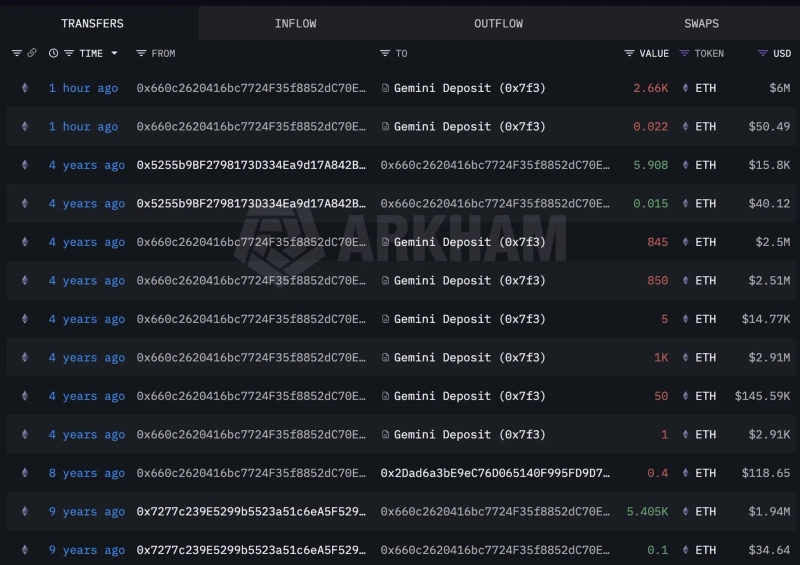Click the link icon in header
Viewport: 800px width, 565px height.
(32, 53)
